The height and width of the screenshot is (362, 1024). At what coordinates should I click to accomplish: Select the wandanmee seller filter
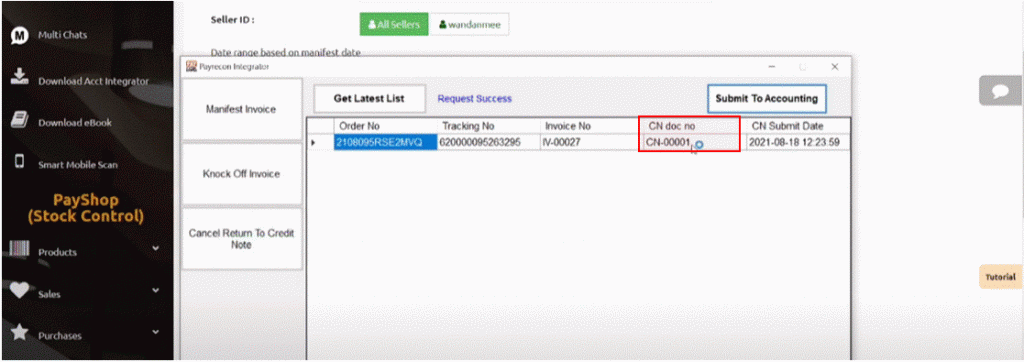point(470,24)
